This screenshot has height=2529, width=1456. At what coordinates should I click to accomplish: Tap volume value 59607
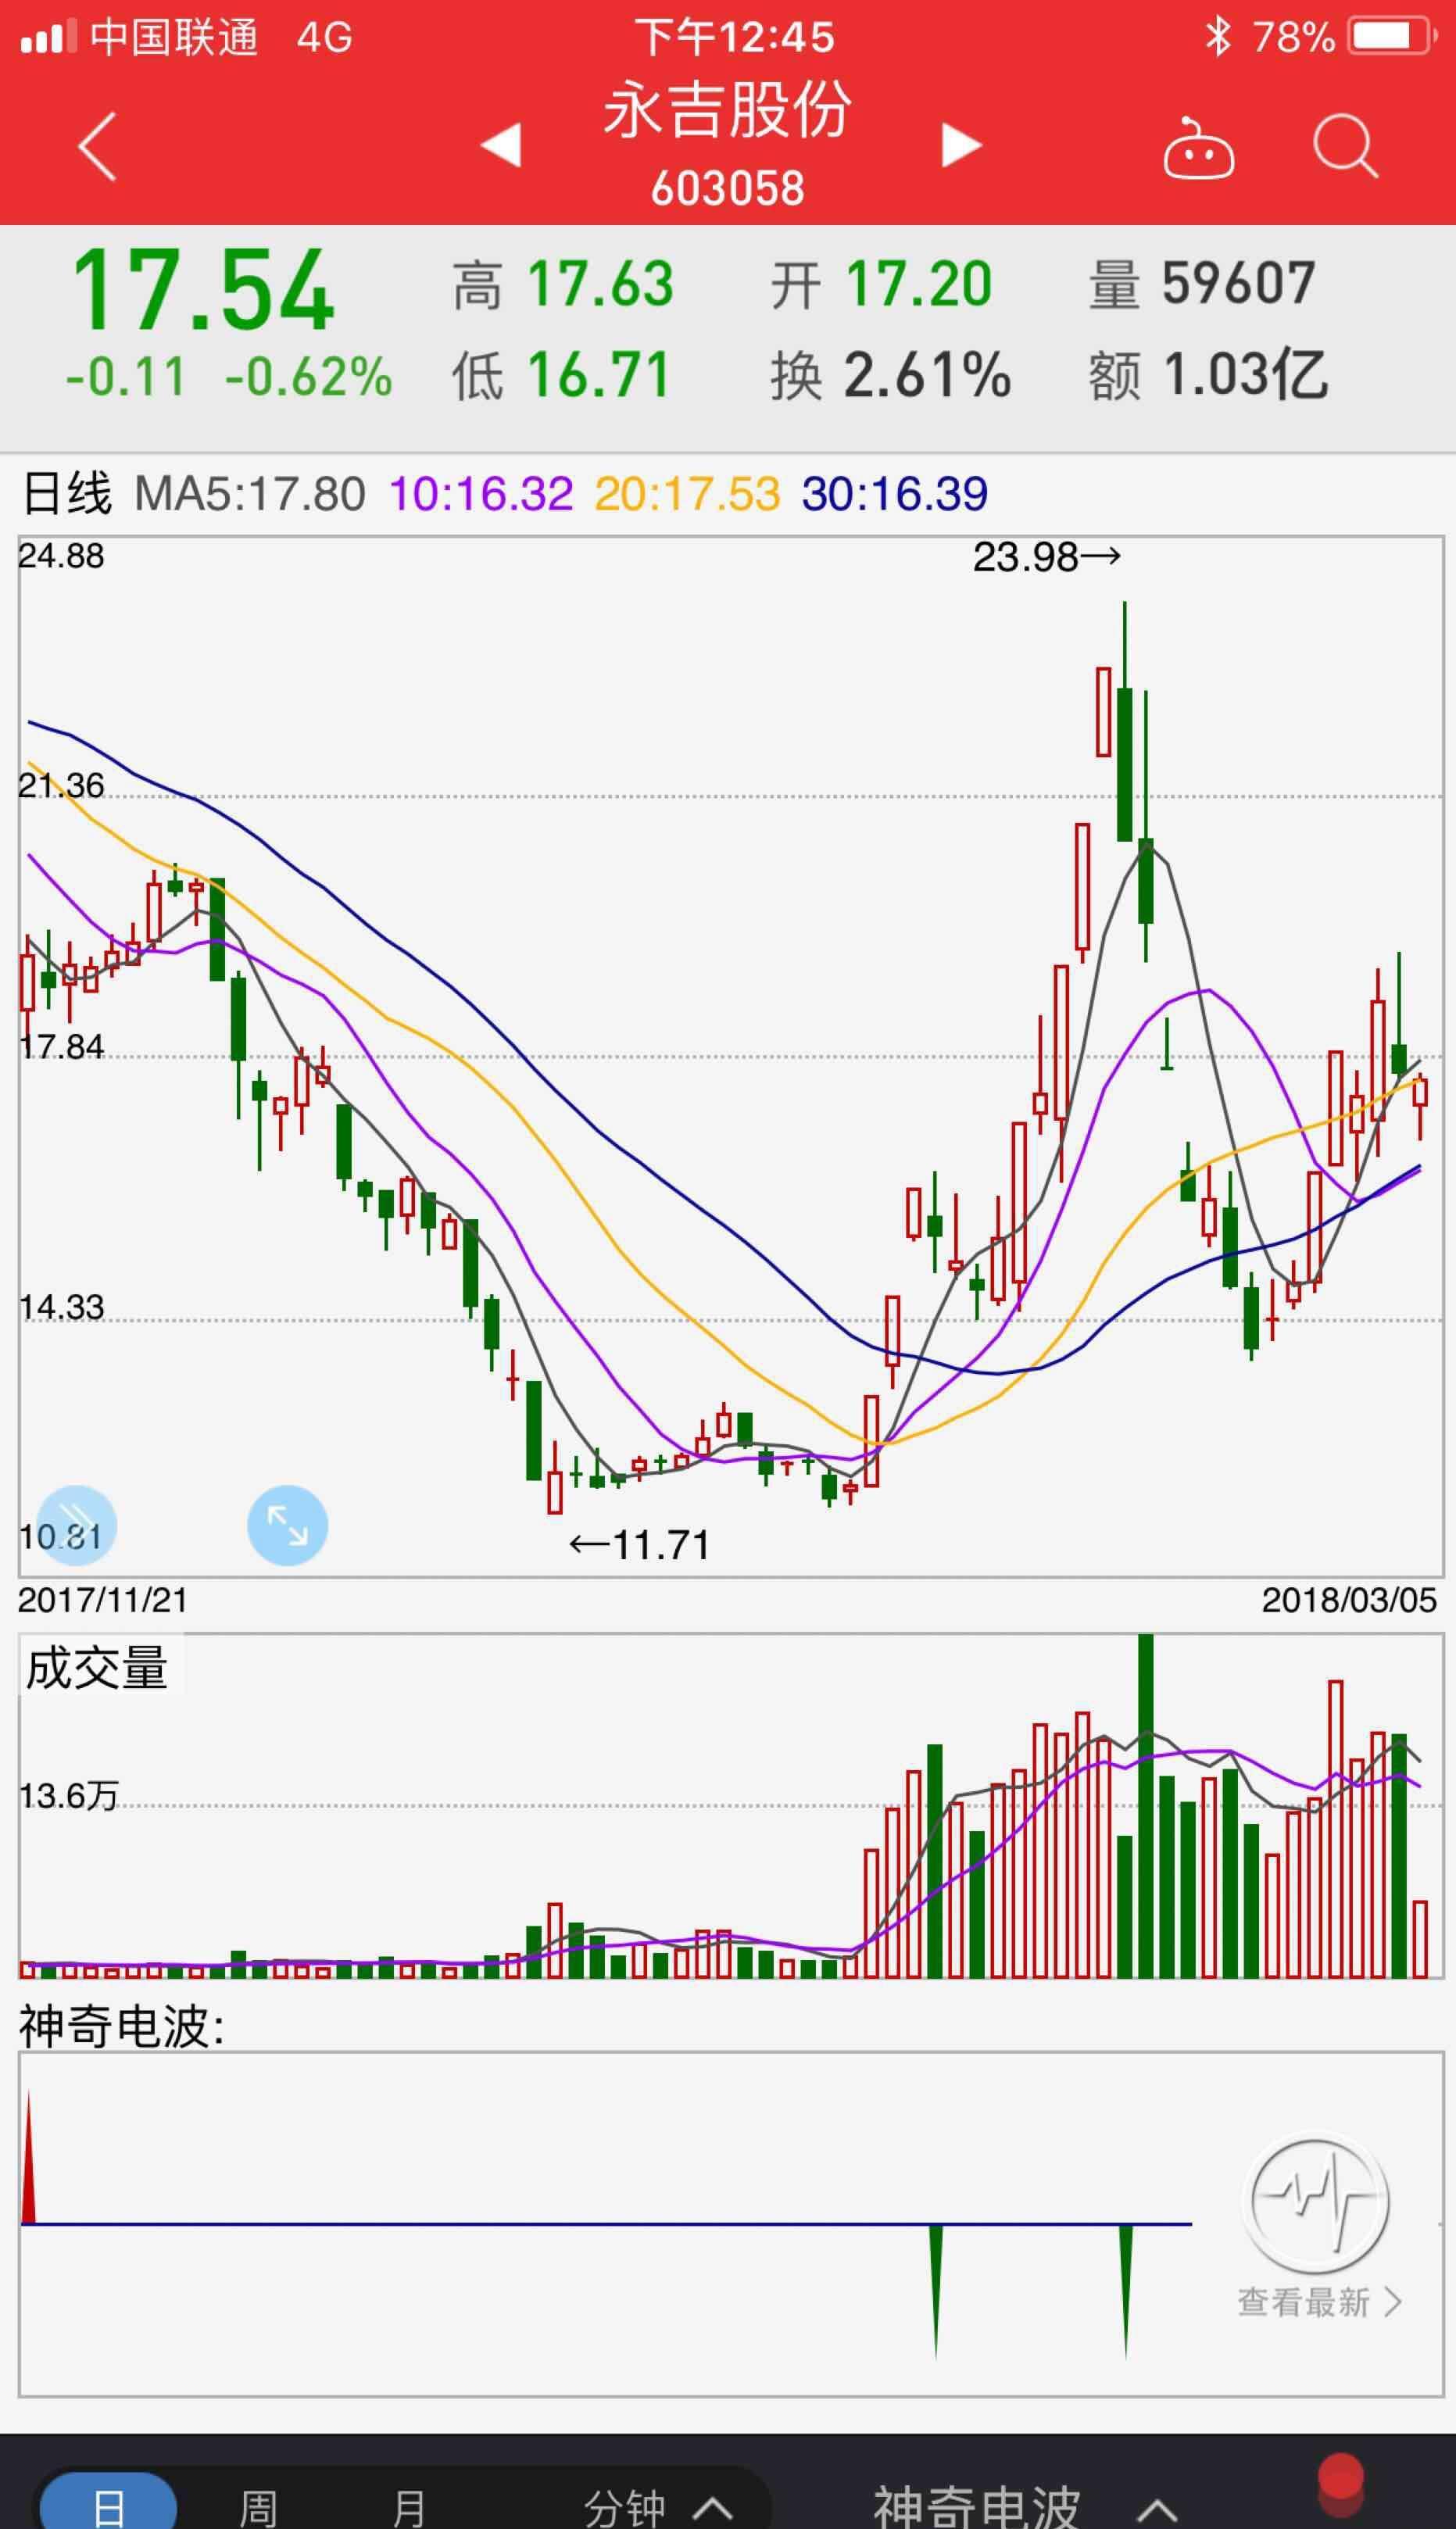(1238, 283)
